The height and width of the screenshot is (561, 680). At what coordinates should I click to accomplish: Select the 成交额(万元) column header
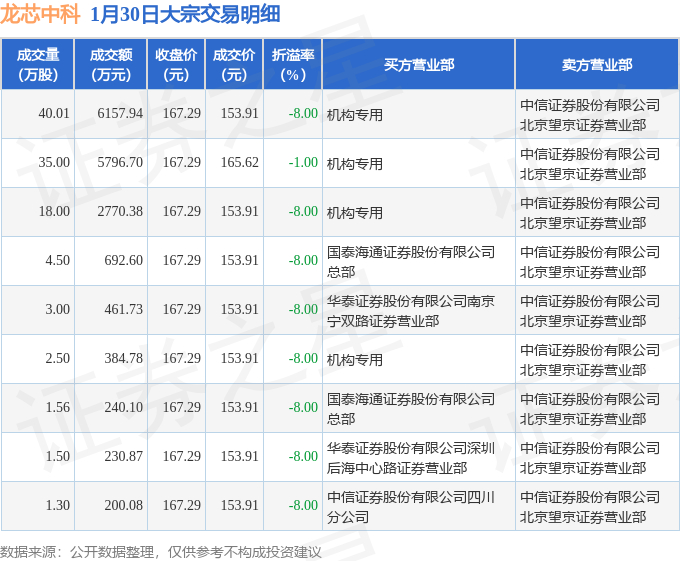coord(111,65)
